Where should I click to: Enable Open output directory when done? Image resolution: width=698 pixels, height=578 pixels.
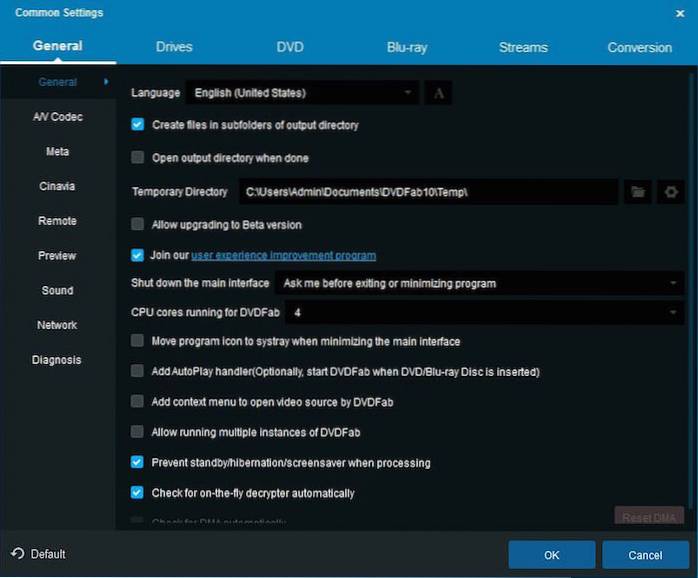(138, 158)
